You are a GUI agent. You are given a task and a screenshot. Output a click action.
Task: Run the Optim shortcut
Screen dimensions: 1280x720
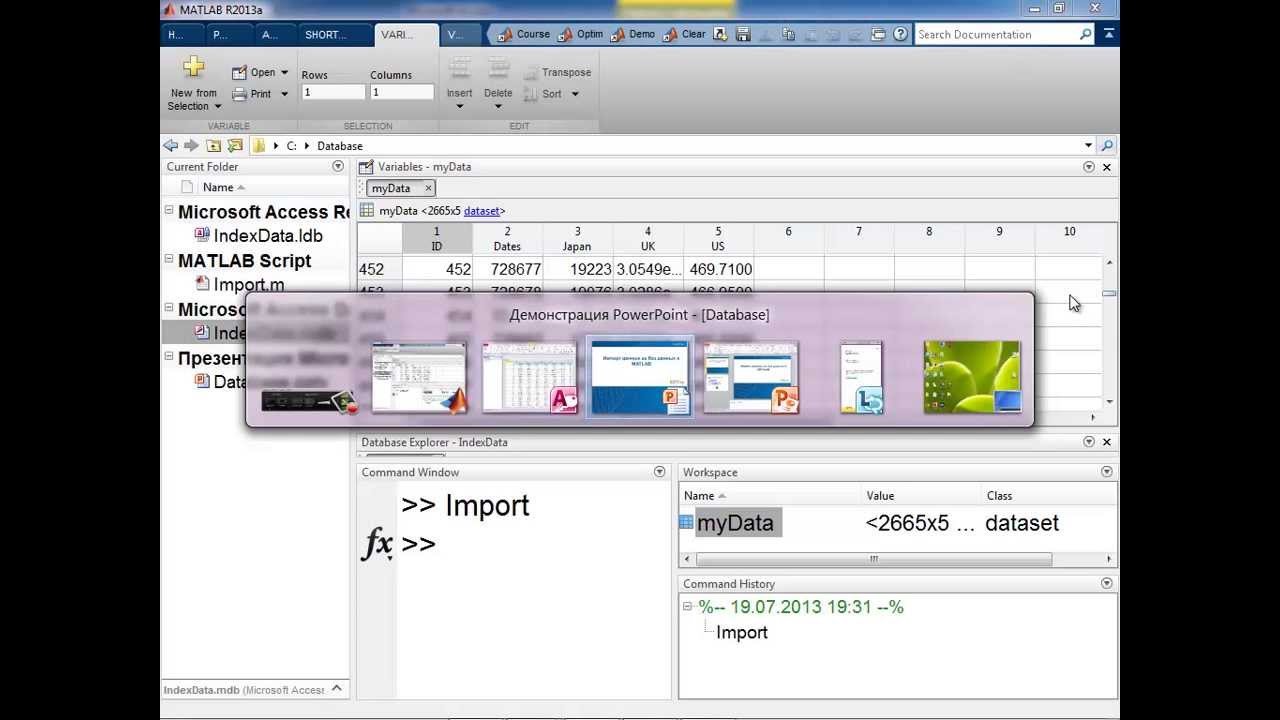(x=580, y=34)
